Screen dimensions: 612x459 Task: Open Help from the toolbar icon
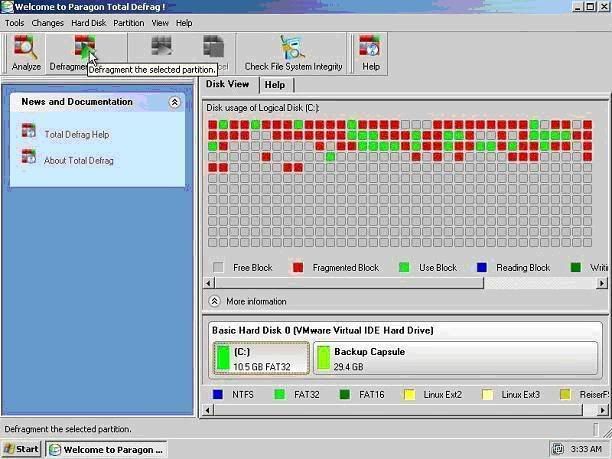pyautogui.click(x=369, y=46)
